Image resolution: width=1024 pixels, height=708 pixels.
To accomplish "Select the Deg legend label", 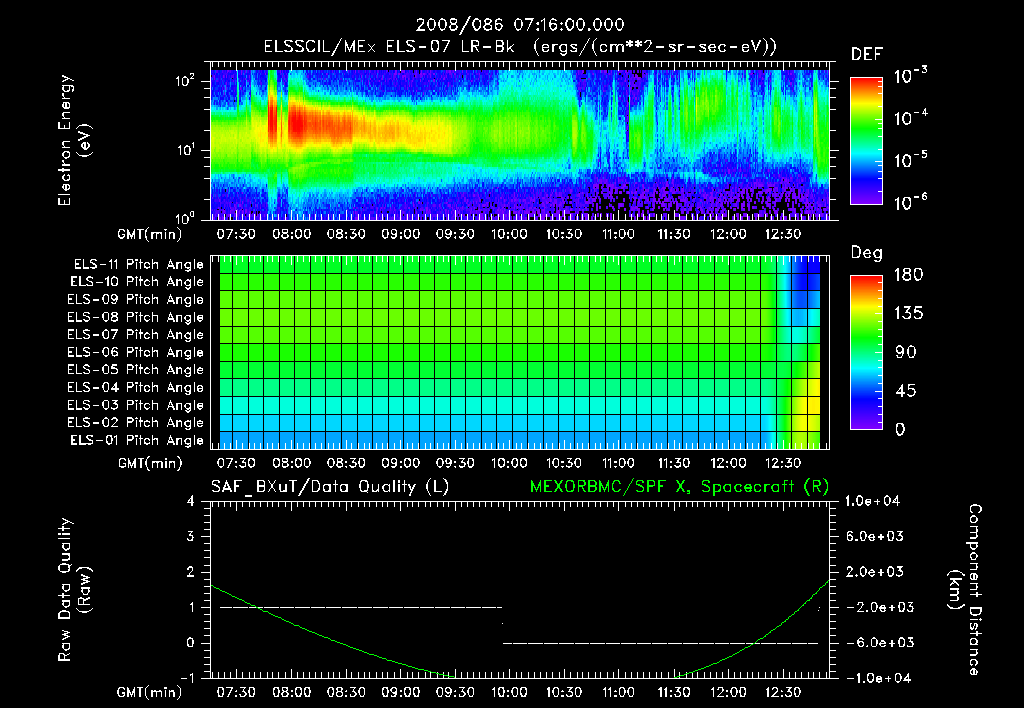I will tap(867, 253).
